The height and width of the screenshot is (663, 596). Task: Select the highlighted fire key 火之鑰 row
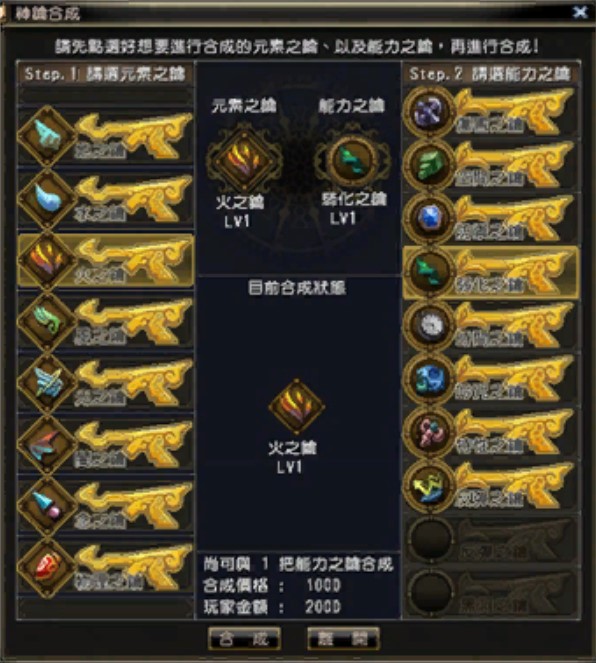(x=106, y=260)
